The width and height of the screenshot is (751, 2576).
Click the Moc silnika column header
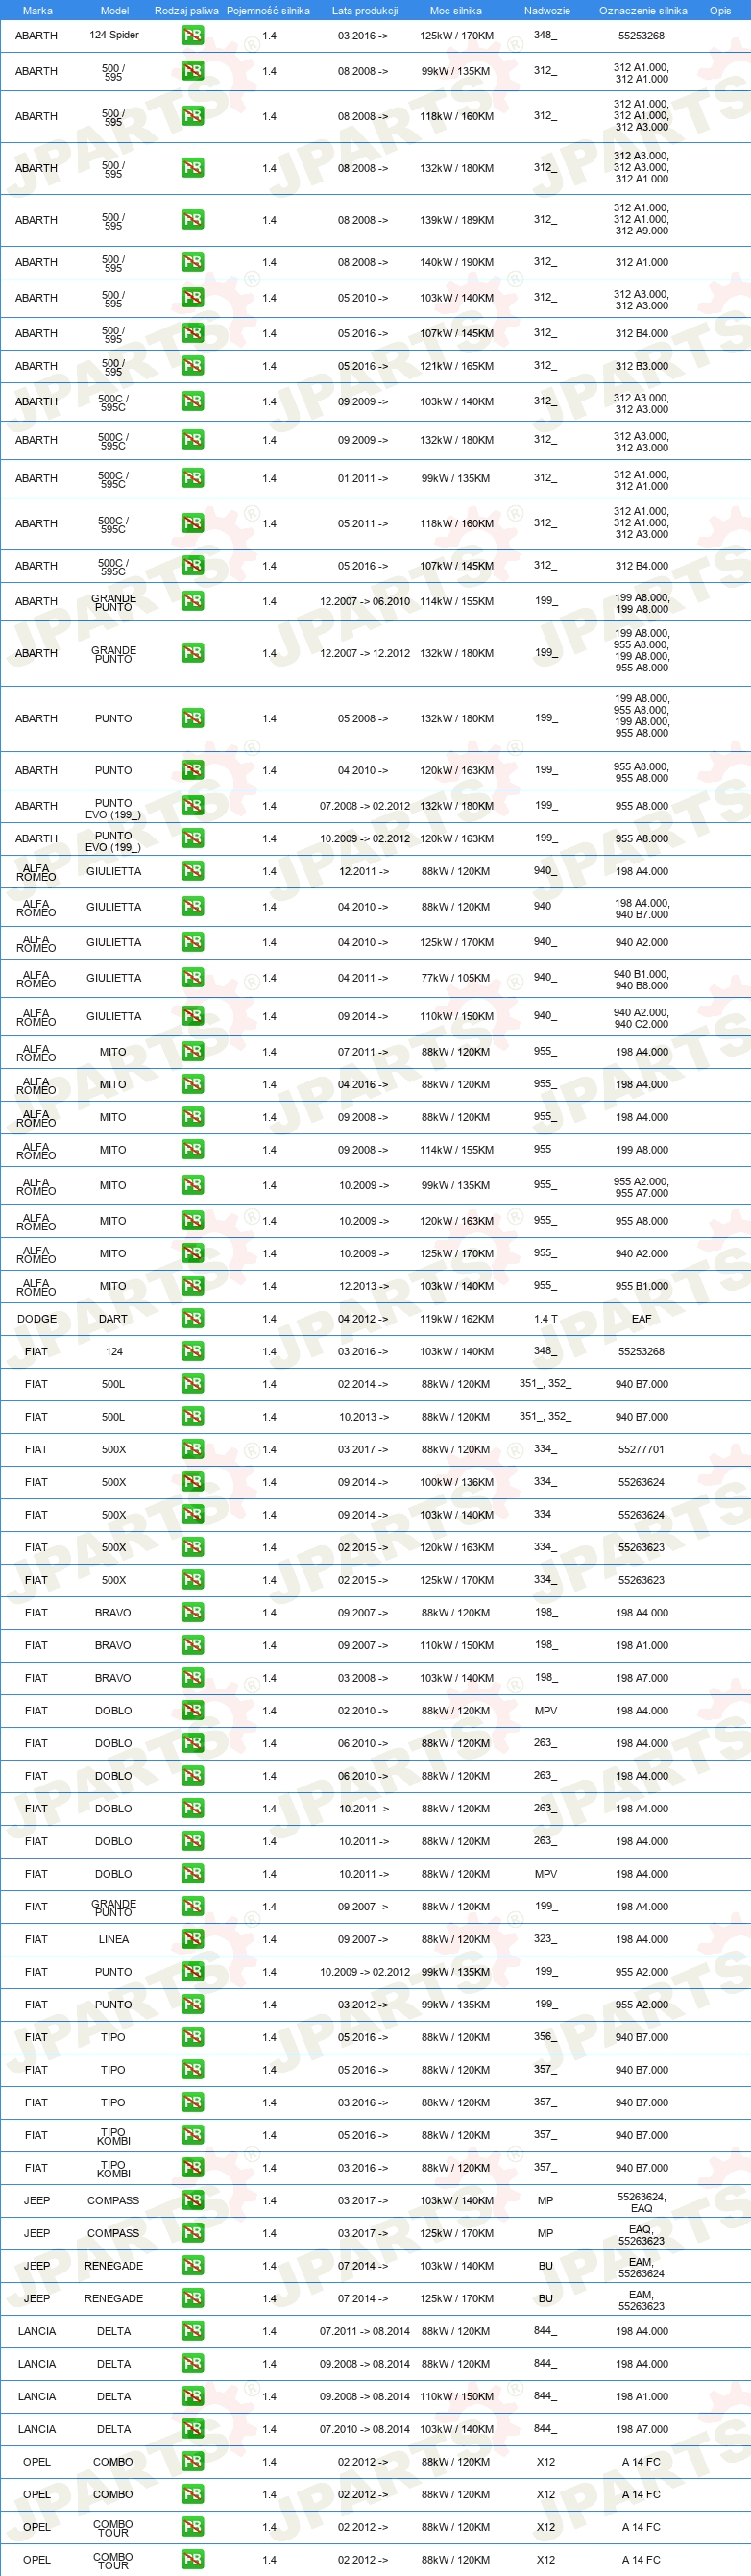pos(455,10)
